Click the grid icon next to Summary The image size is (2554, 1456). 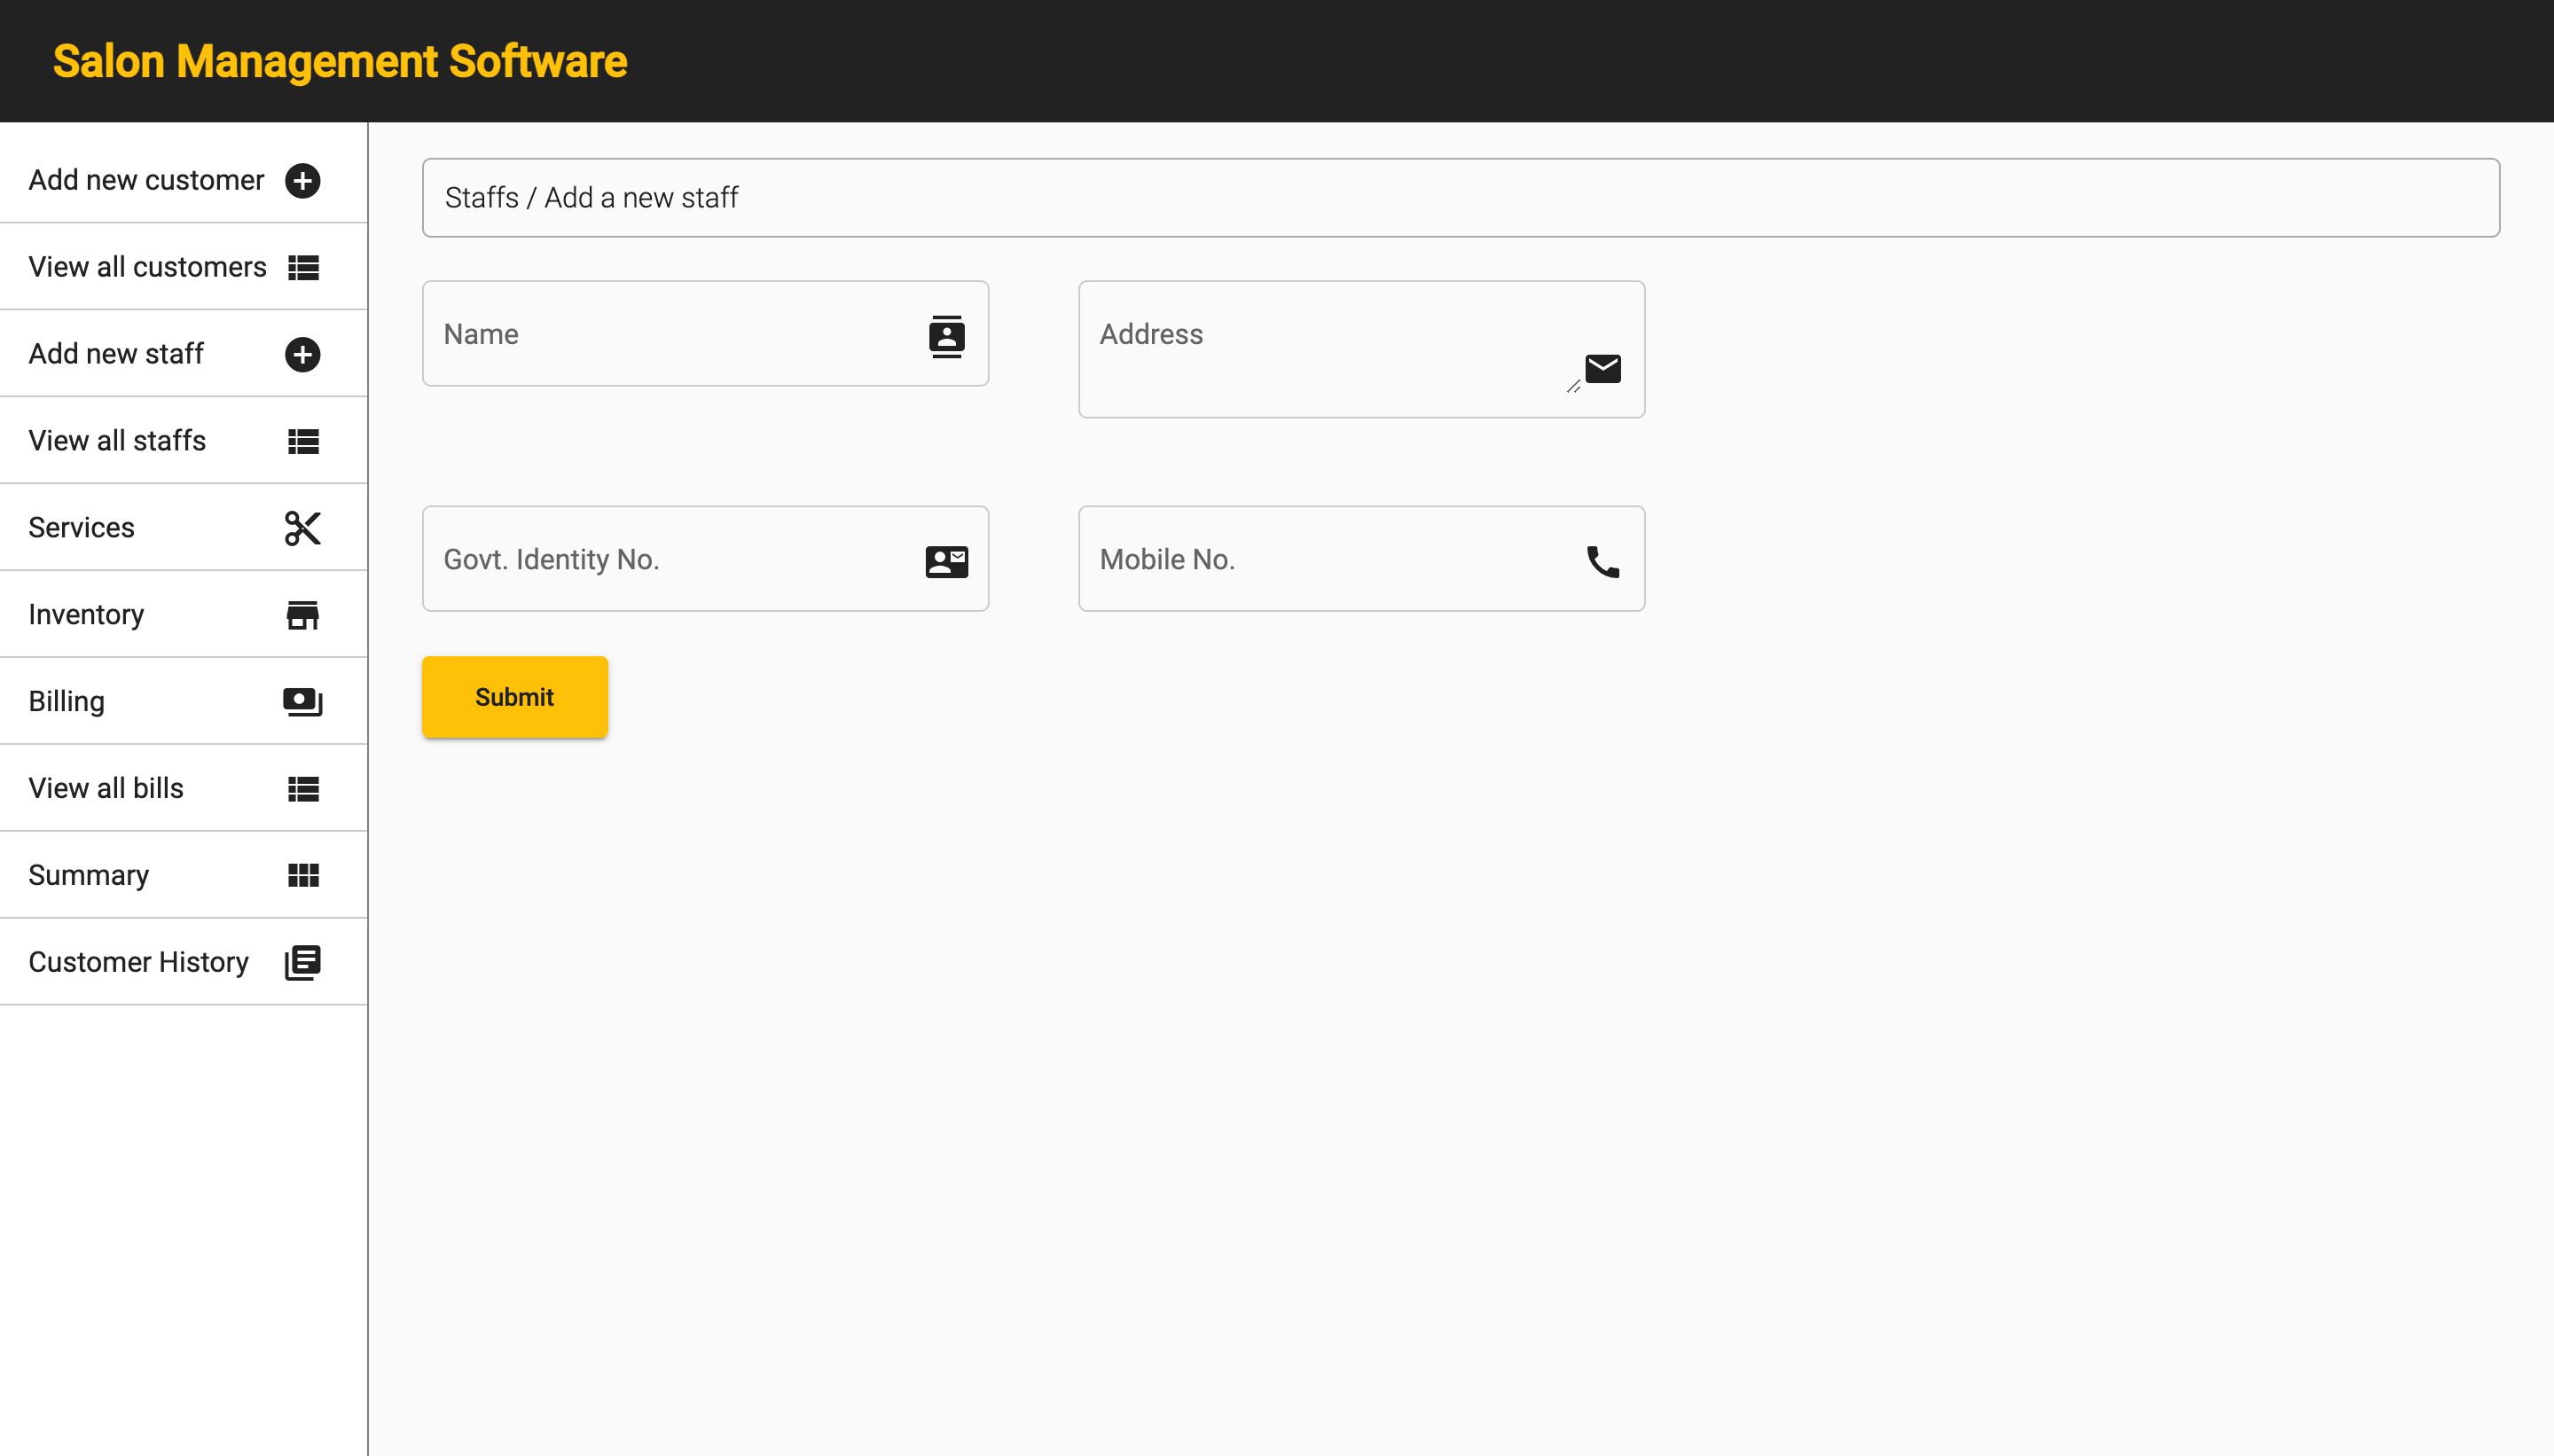(x=302, y=875)
